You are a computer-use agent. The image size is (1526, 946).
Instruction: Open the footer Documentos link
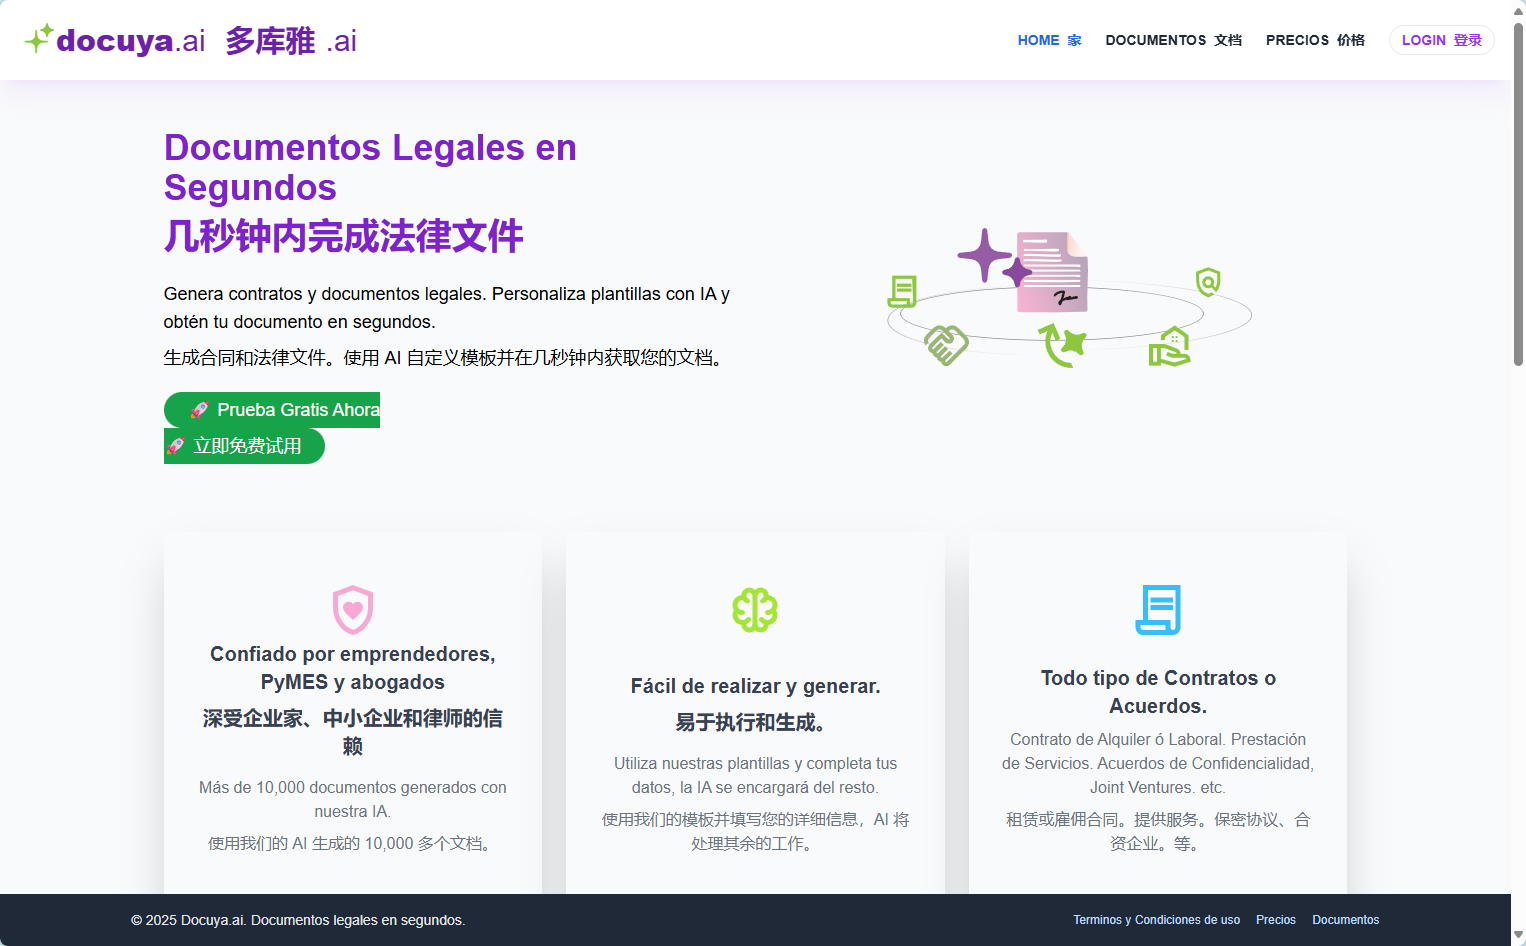[1345, 920]
